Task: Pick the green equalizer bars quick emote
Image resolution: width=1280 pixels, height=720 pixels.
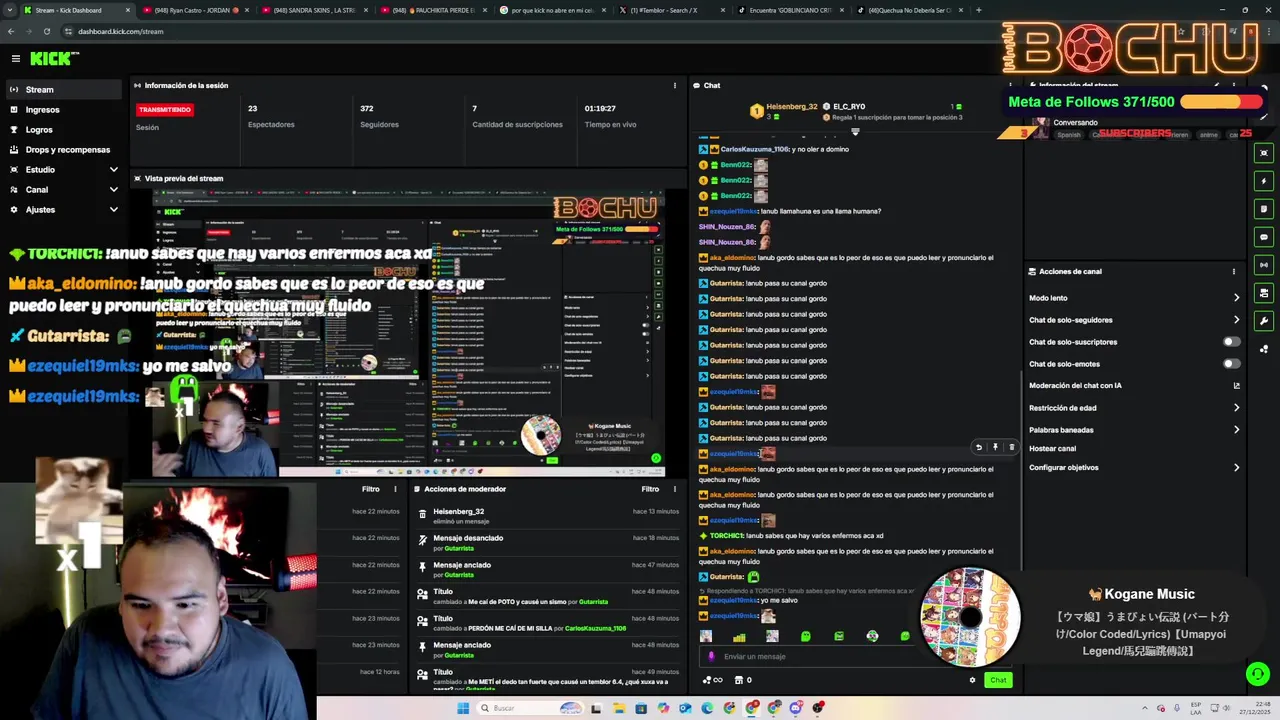Action: click(739, 636)
